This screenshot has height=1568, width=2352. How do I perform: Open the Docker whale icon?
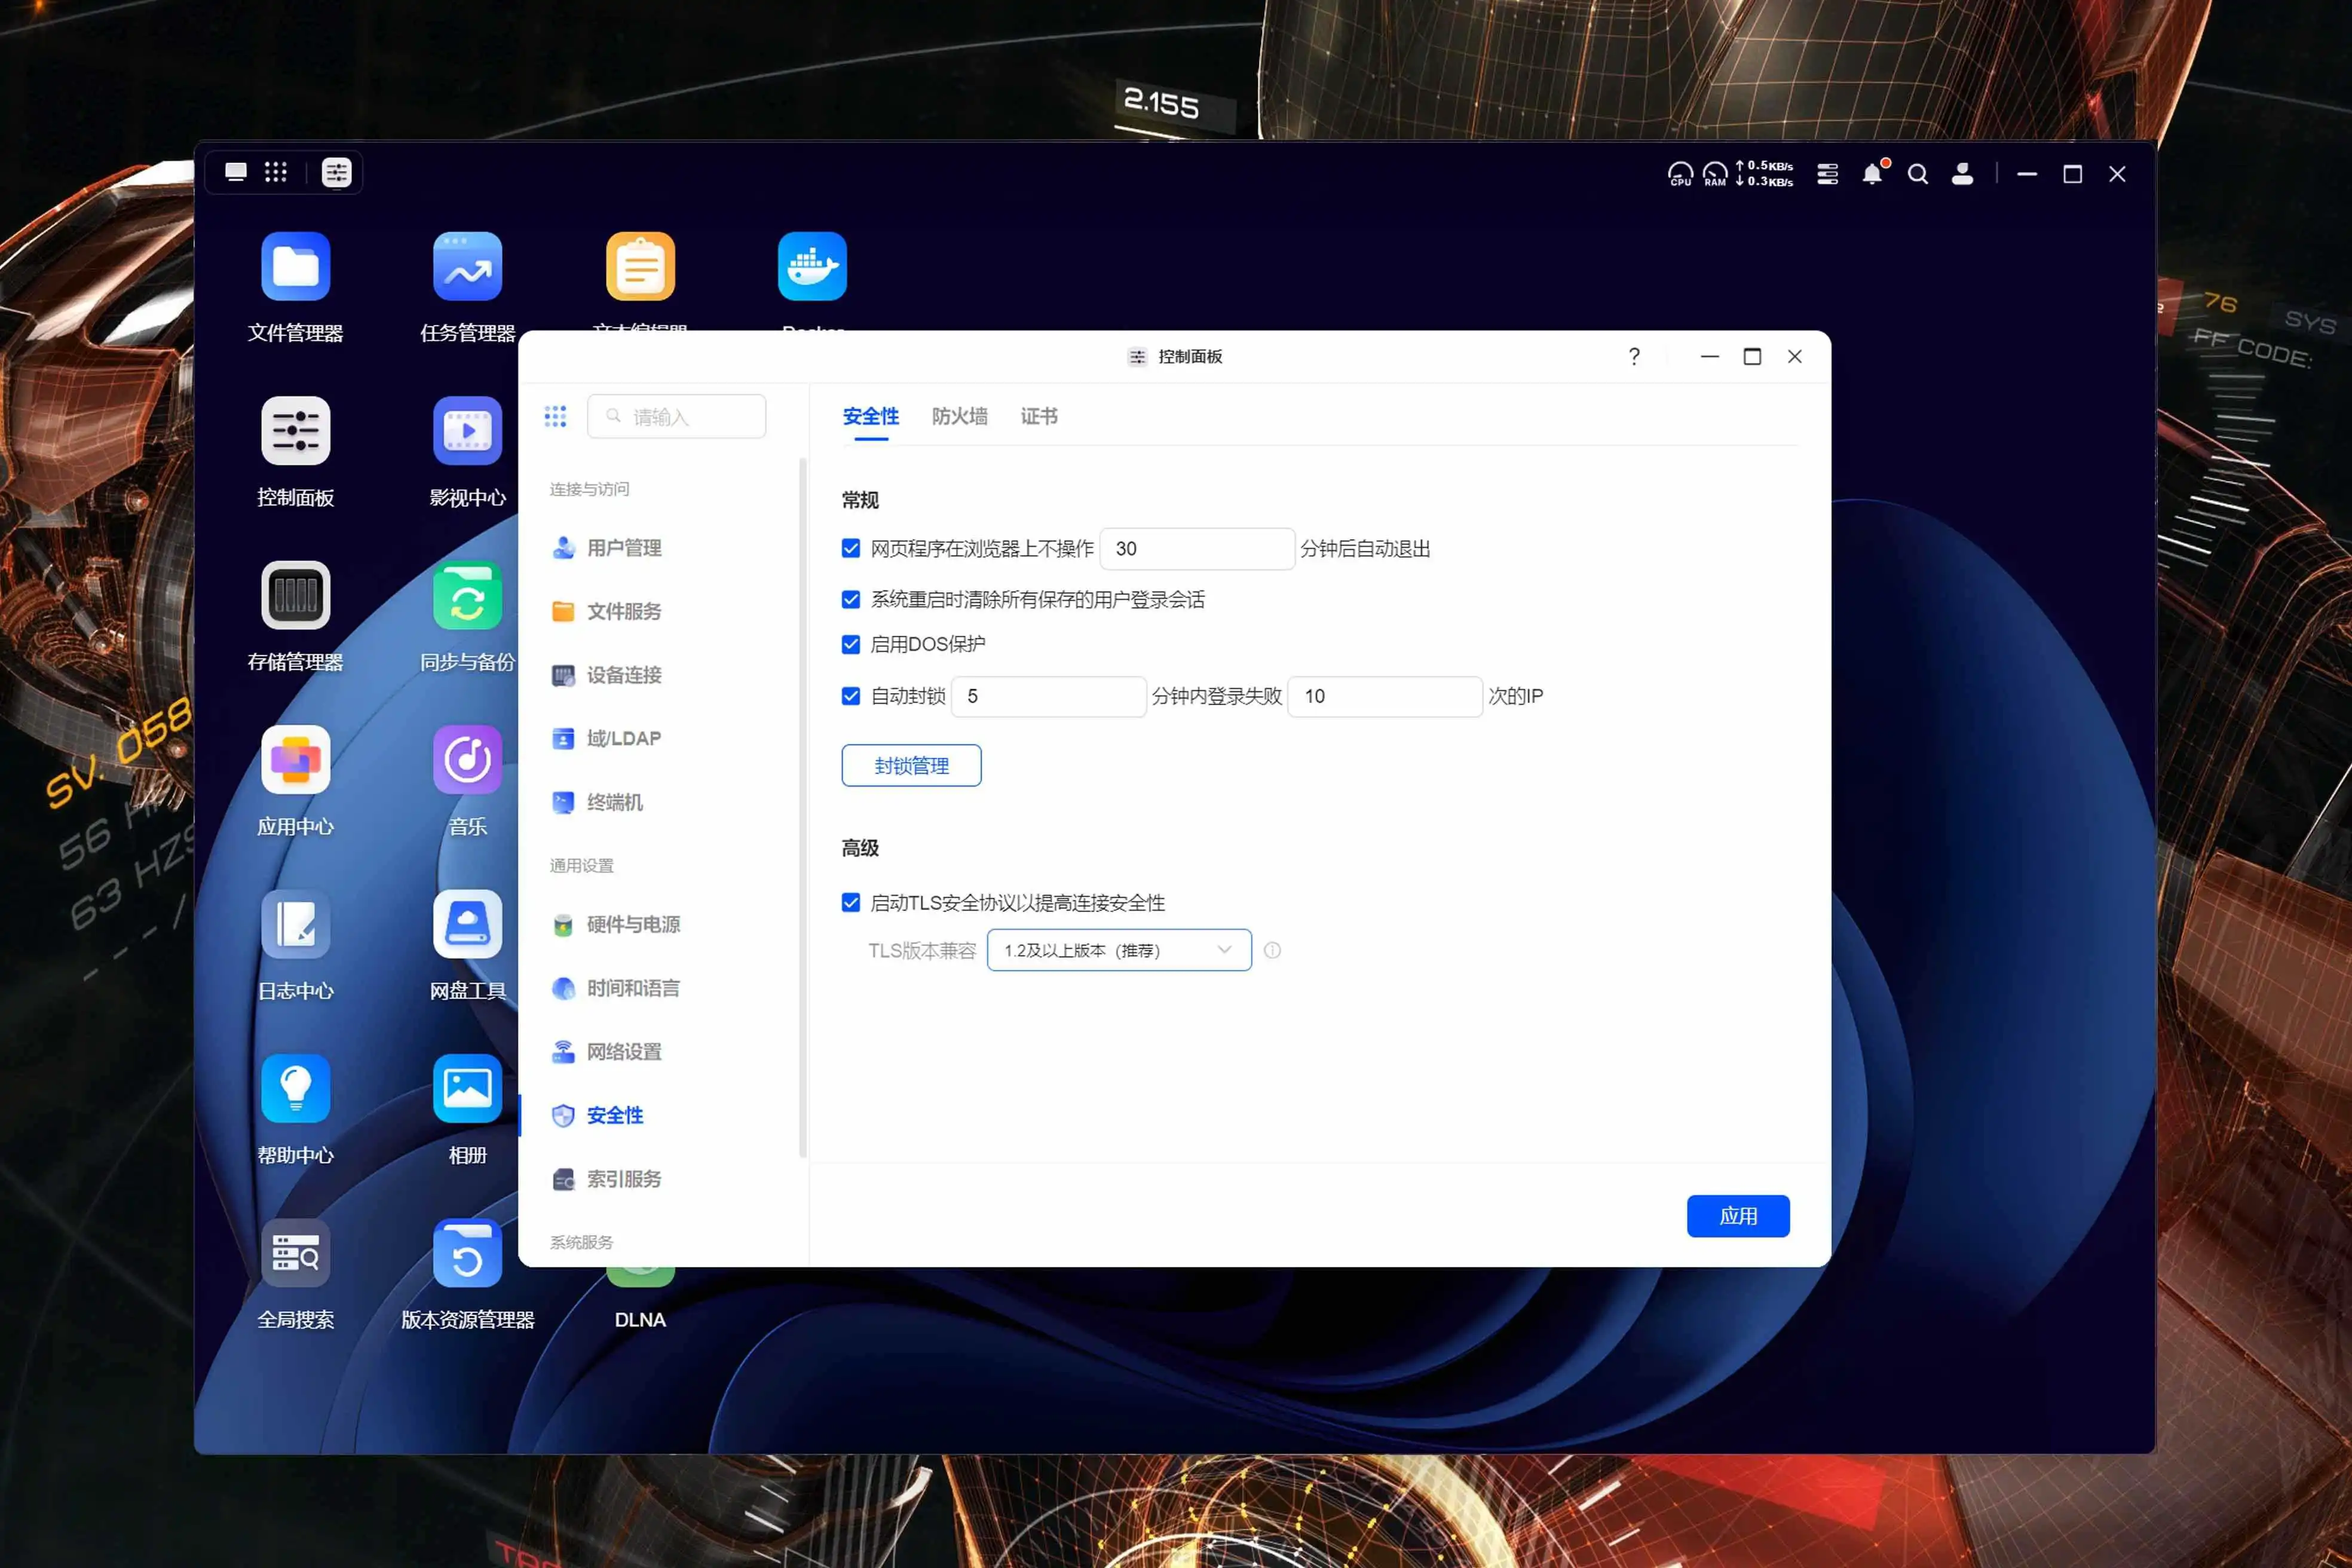(x=812, y=266)
